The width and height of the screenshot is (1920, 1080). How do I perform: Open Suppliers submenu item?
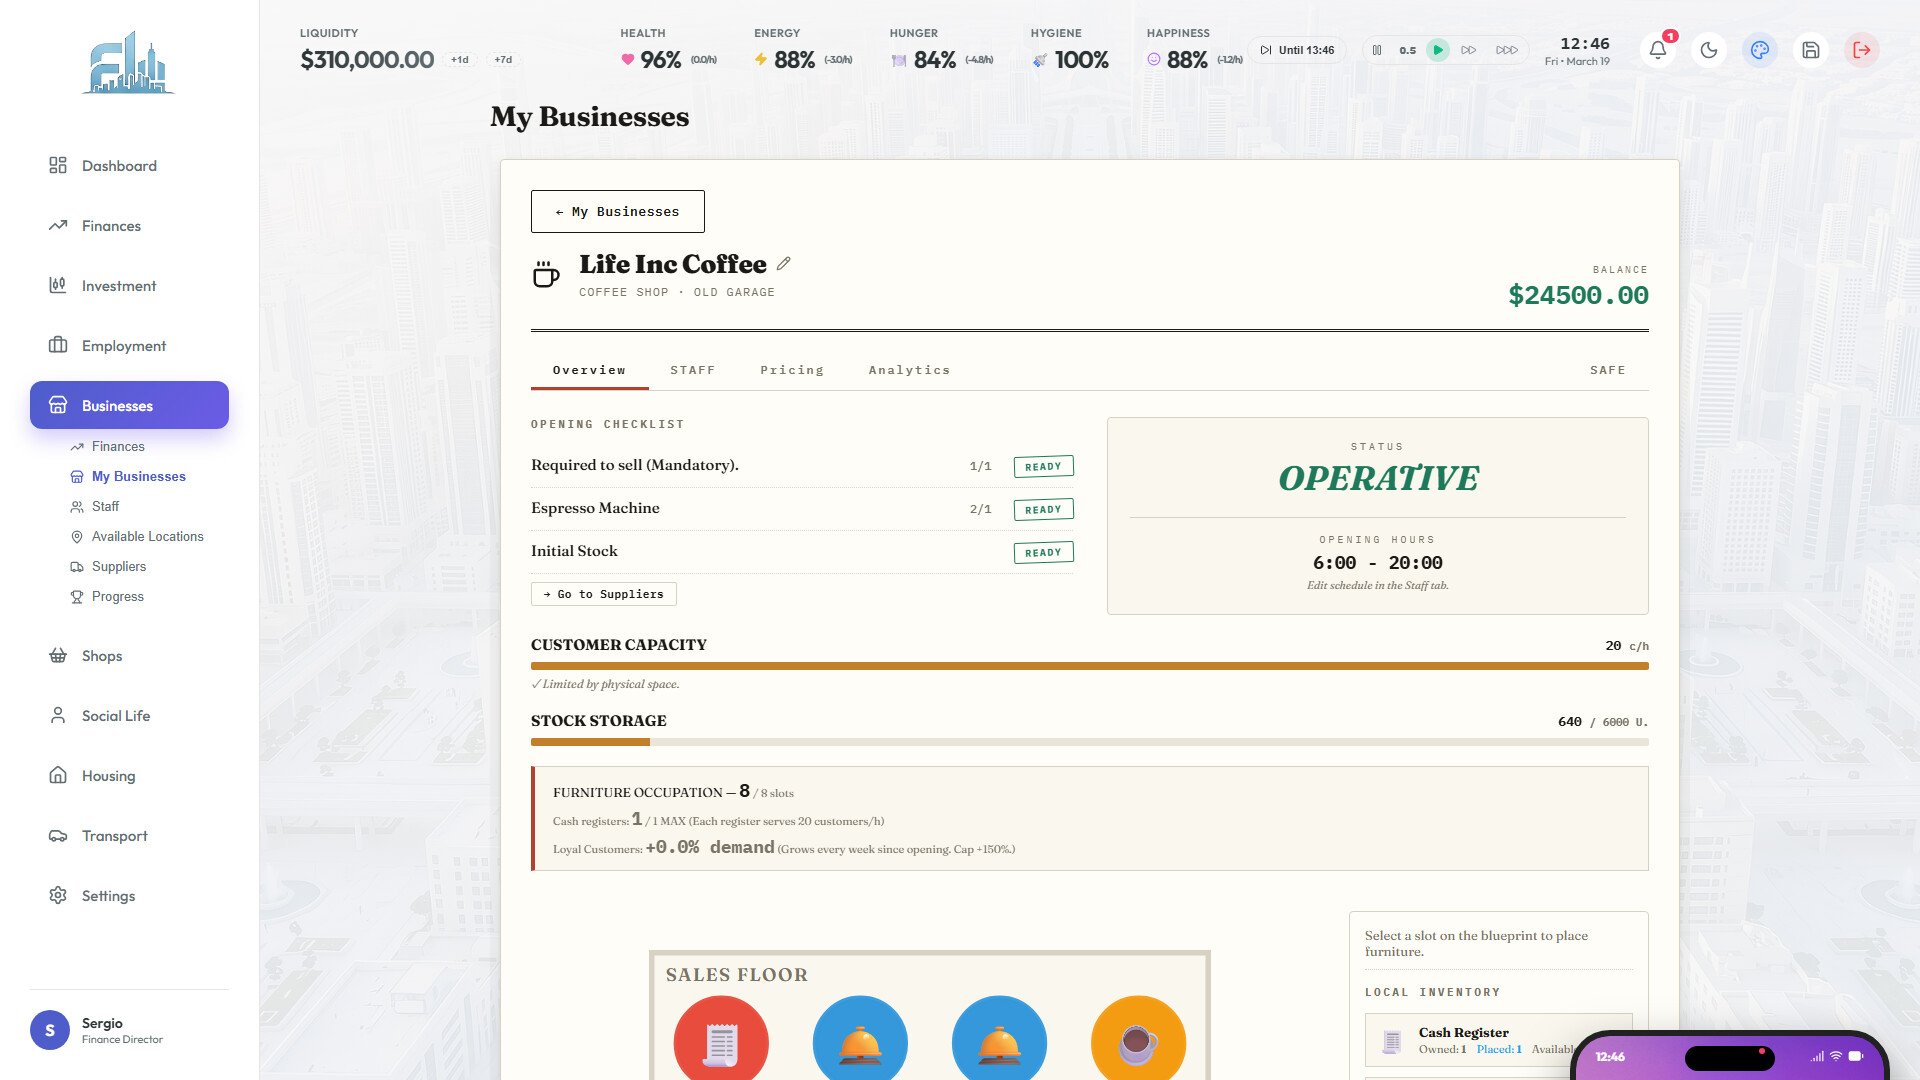click(x=118, y=566)
